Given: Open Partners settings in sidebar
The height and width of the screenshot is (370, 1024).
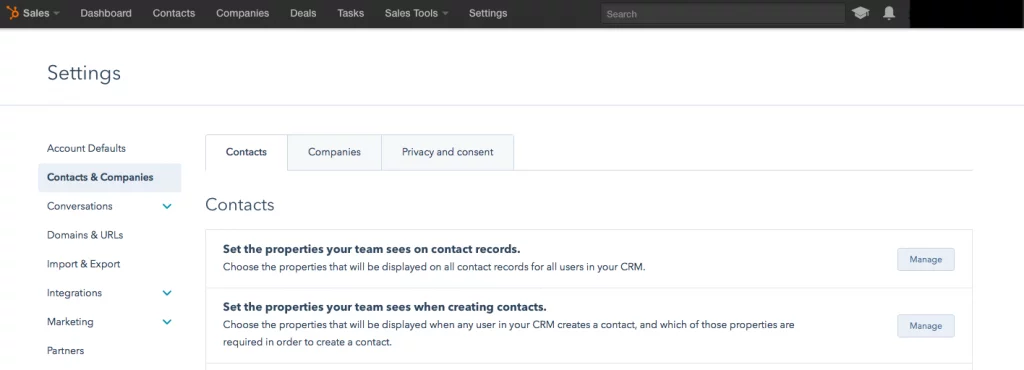Looking at the screenshot, I should click(x=65, y=350).
